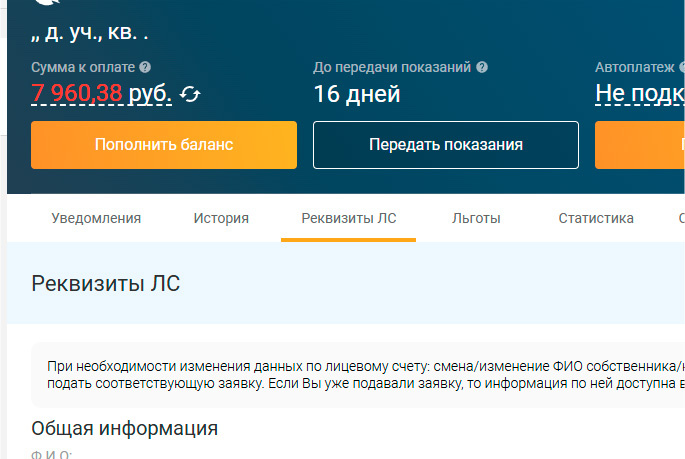Open the 7 960,38 руб. amount link

coord(101,93)
